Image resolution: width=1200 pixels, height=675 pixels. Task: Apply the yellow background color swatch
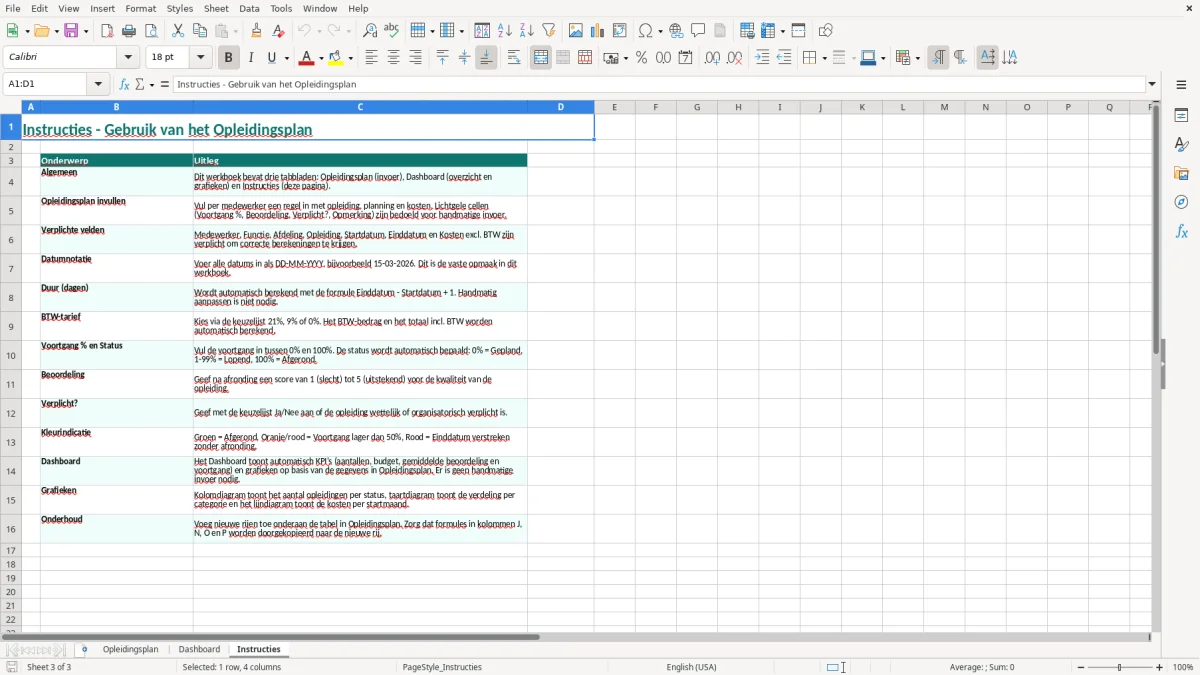[337, 58]
